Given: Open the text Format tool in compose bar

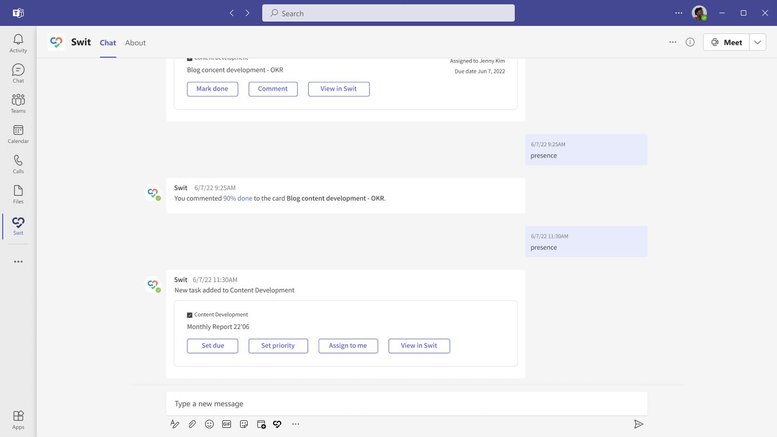Looking at the screenshot, I should point(175,424).
